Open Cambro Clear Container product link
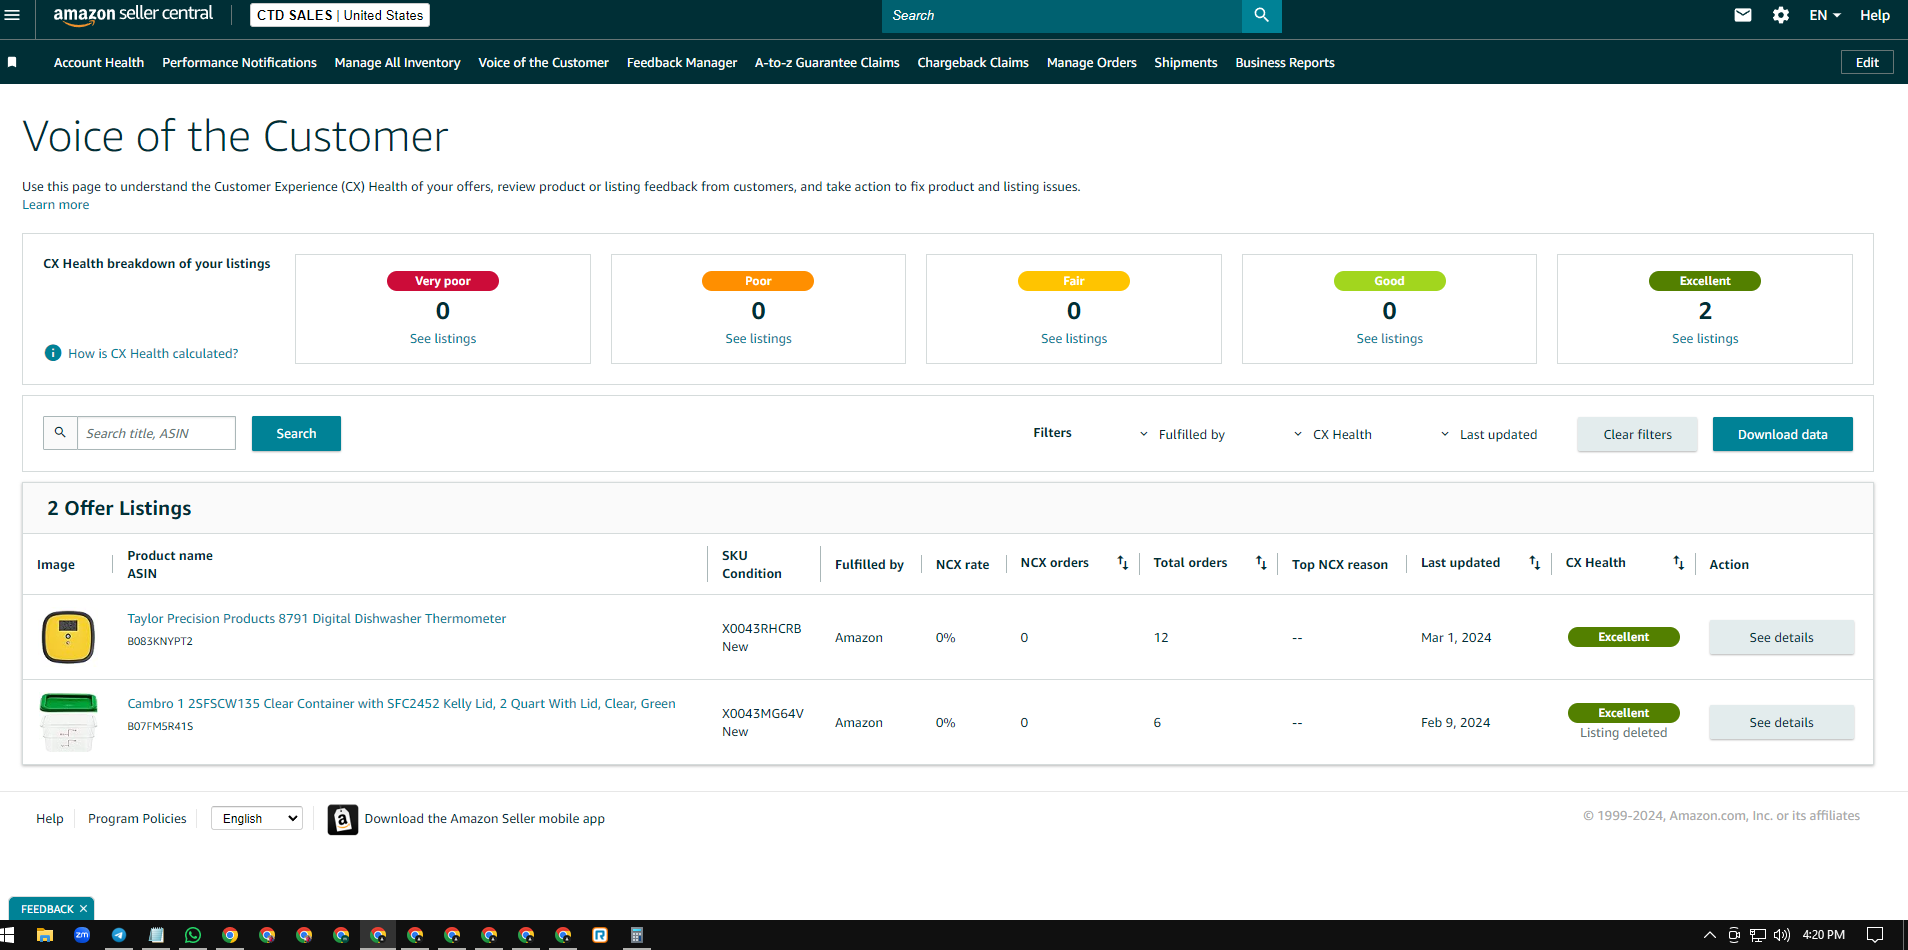The height and width of the screenshot is (950, 1908). [x=401, y=704]
